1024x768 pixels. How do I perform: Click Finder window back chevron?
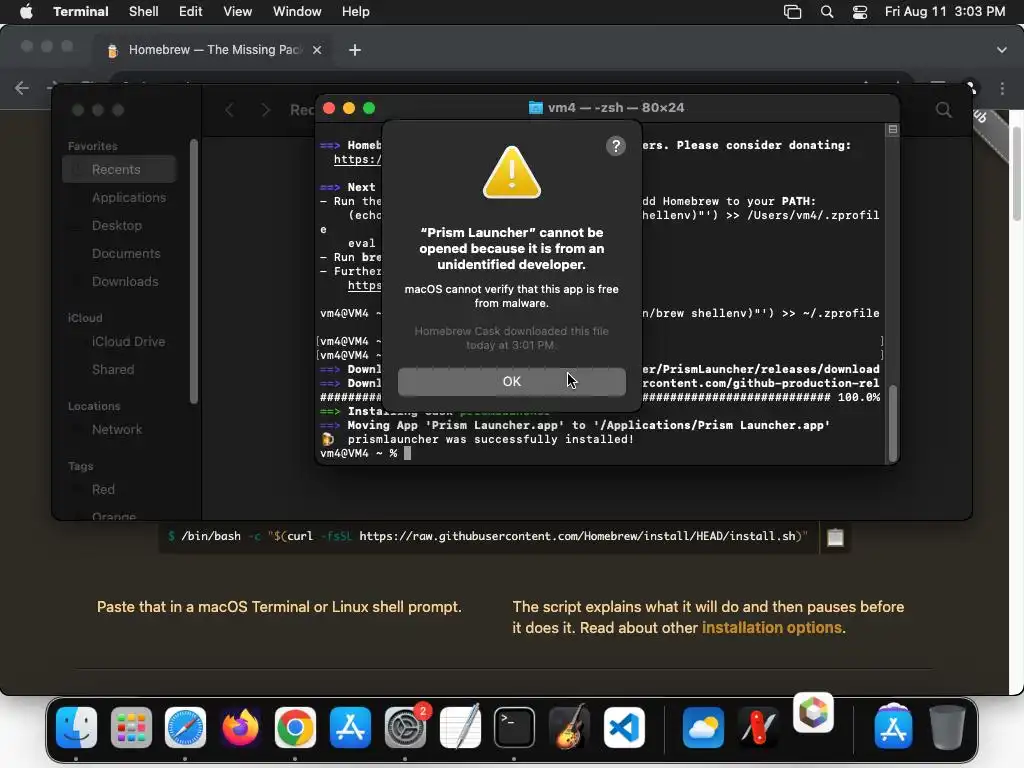point(229,110)
